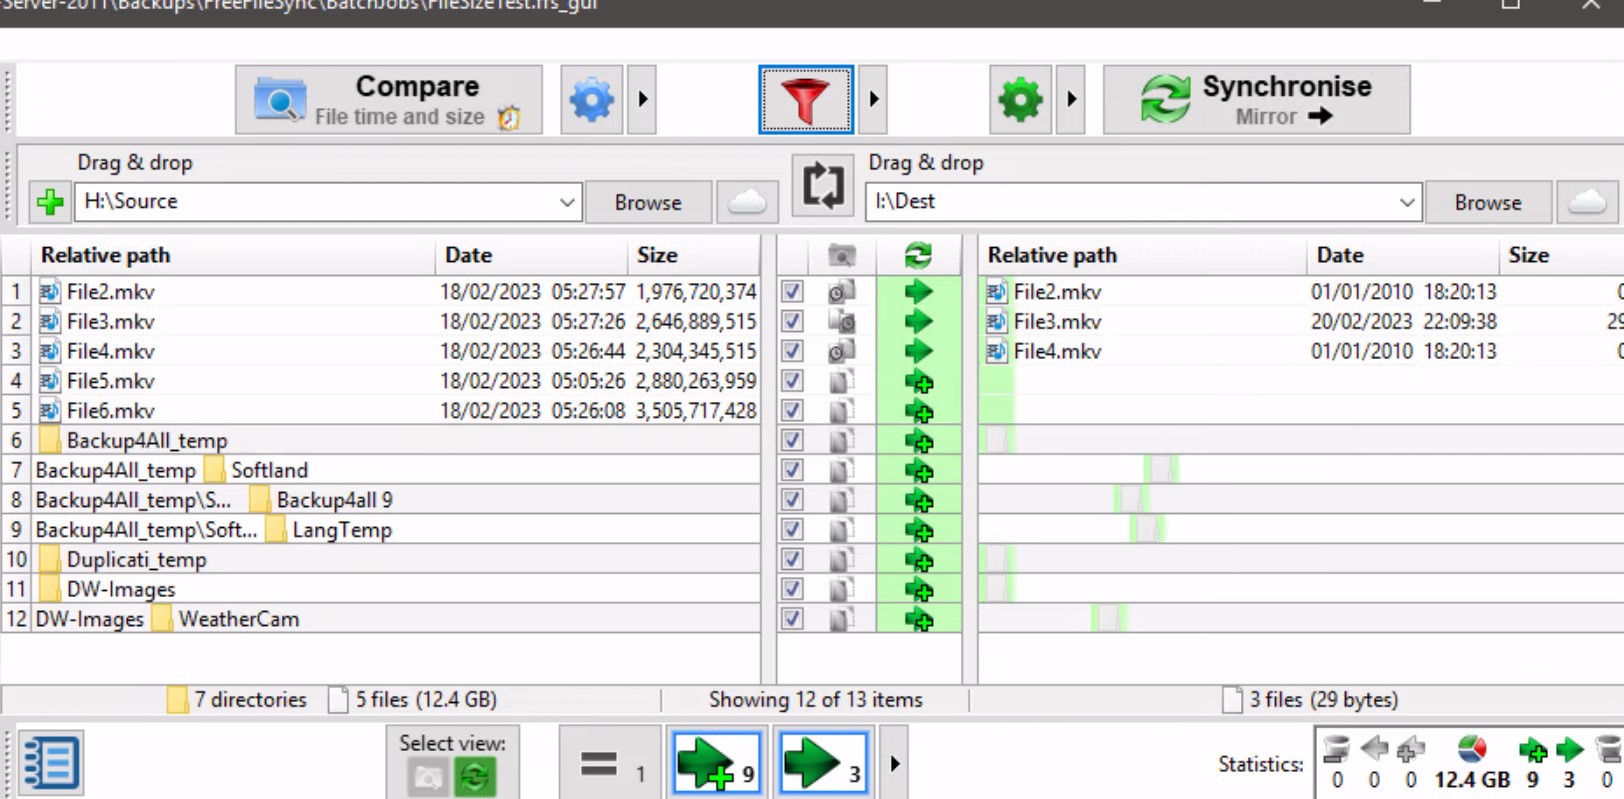
Task: Uncheck the File4.mkv row checkbox
Action: click(792, 352)
